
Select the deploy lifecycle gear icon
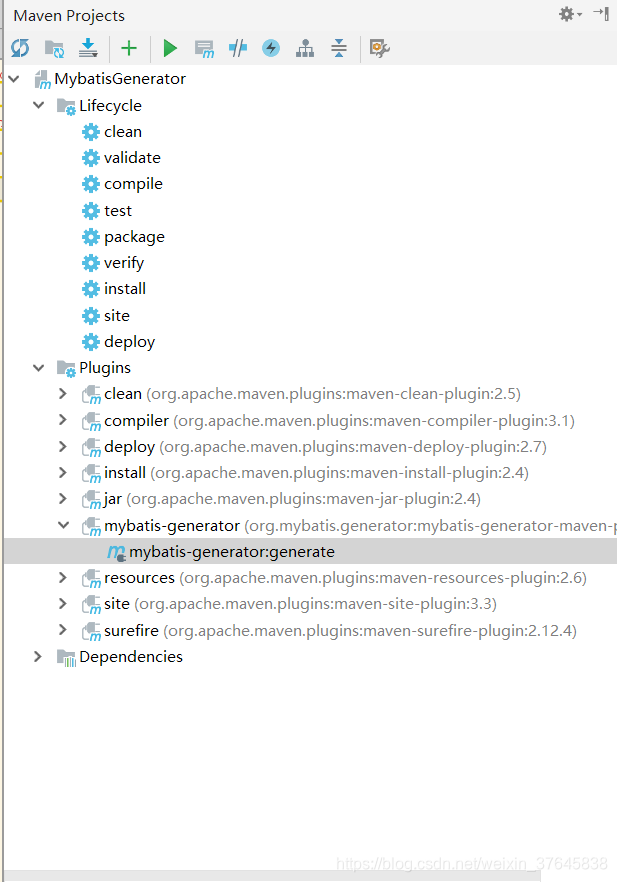91,341
